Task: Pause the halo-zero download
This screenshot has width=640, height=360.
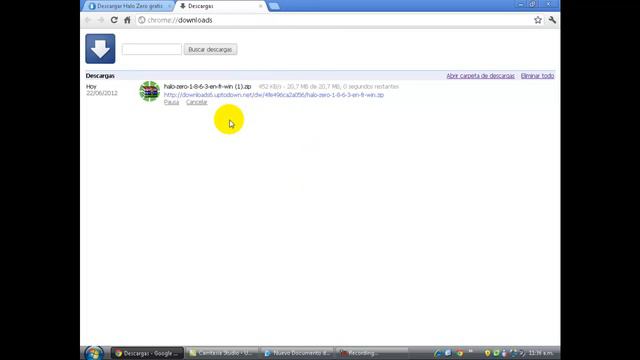Action: (171, 102)
